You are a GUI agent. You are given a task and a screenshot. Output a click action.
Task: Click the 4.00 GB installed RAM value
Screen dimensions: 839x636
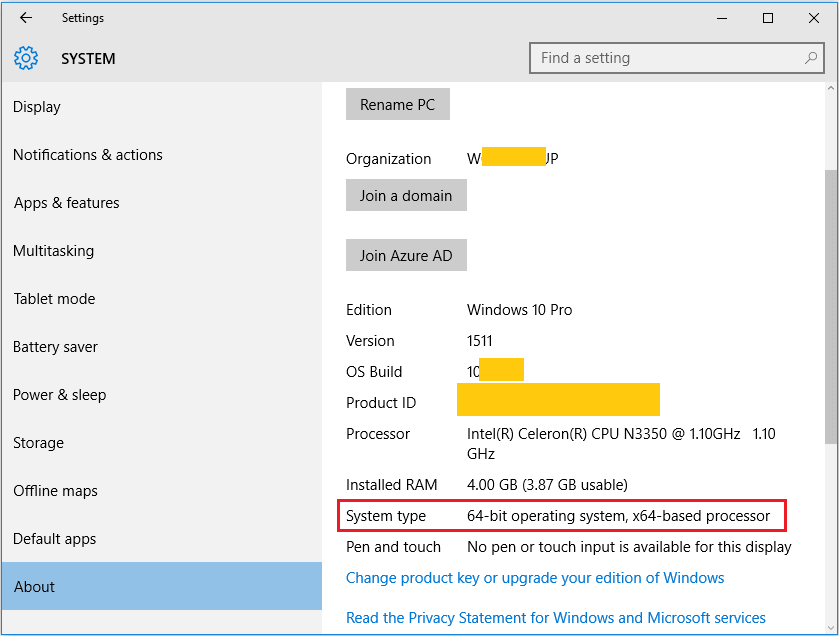click(x=547, y=485)
